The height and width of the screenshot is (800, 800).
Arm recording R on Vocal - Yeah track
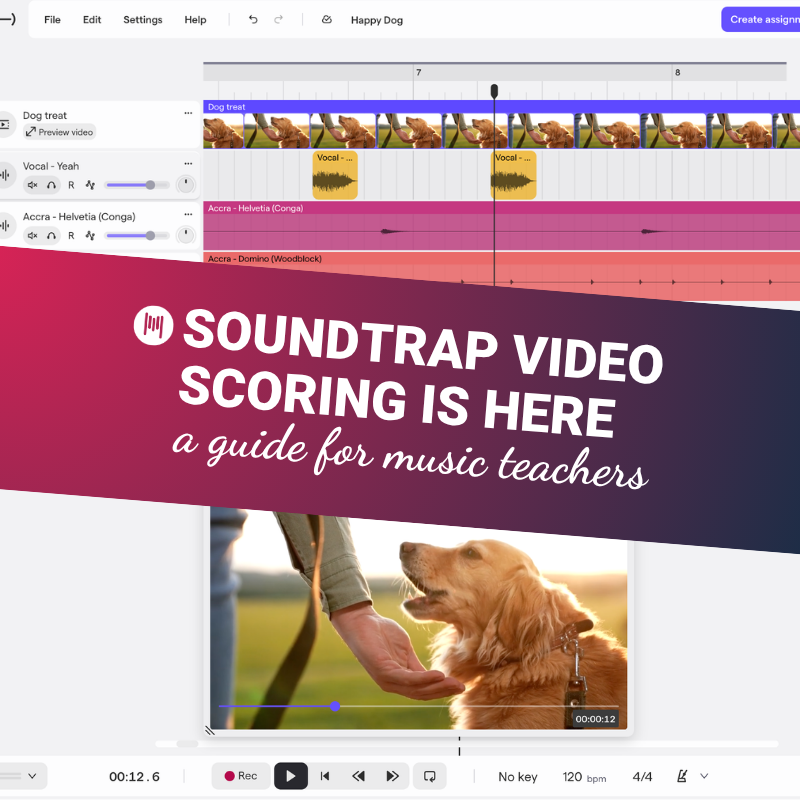pyautogui.click(x=71, y=185)
